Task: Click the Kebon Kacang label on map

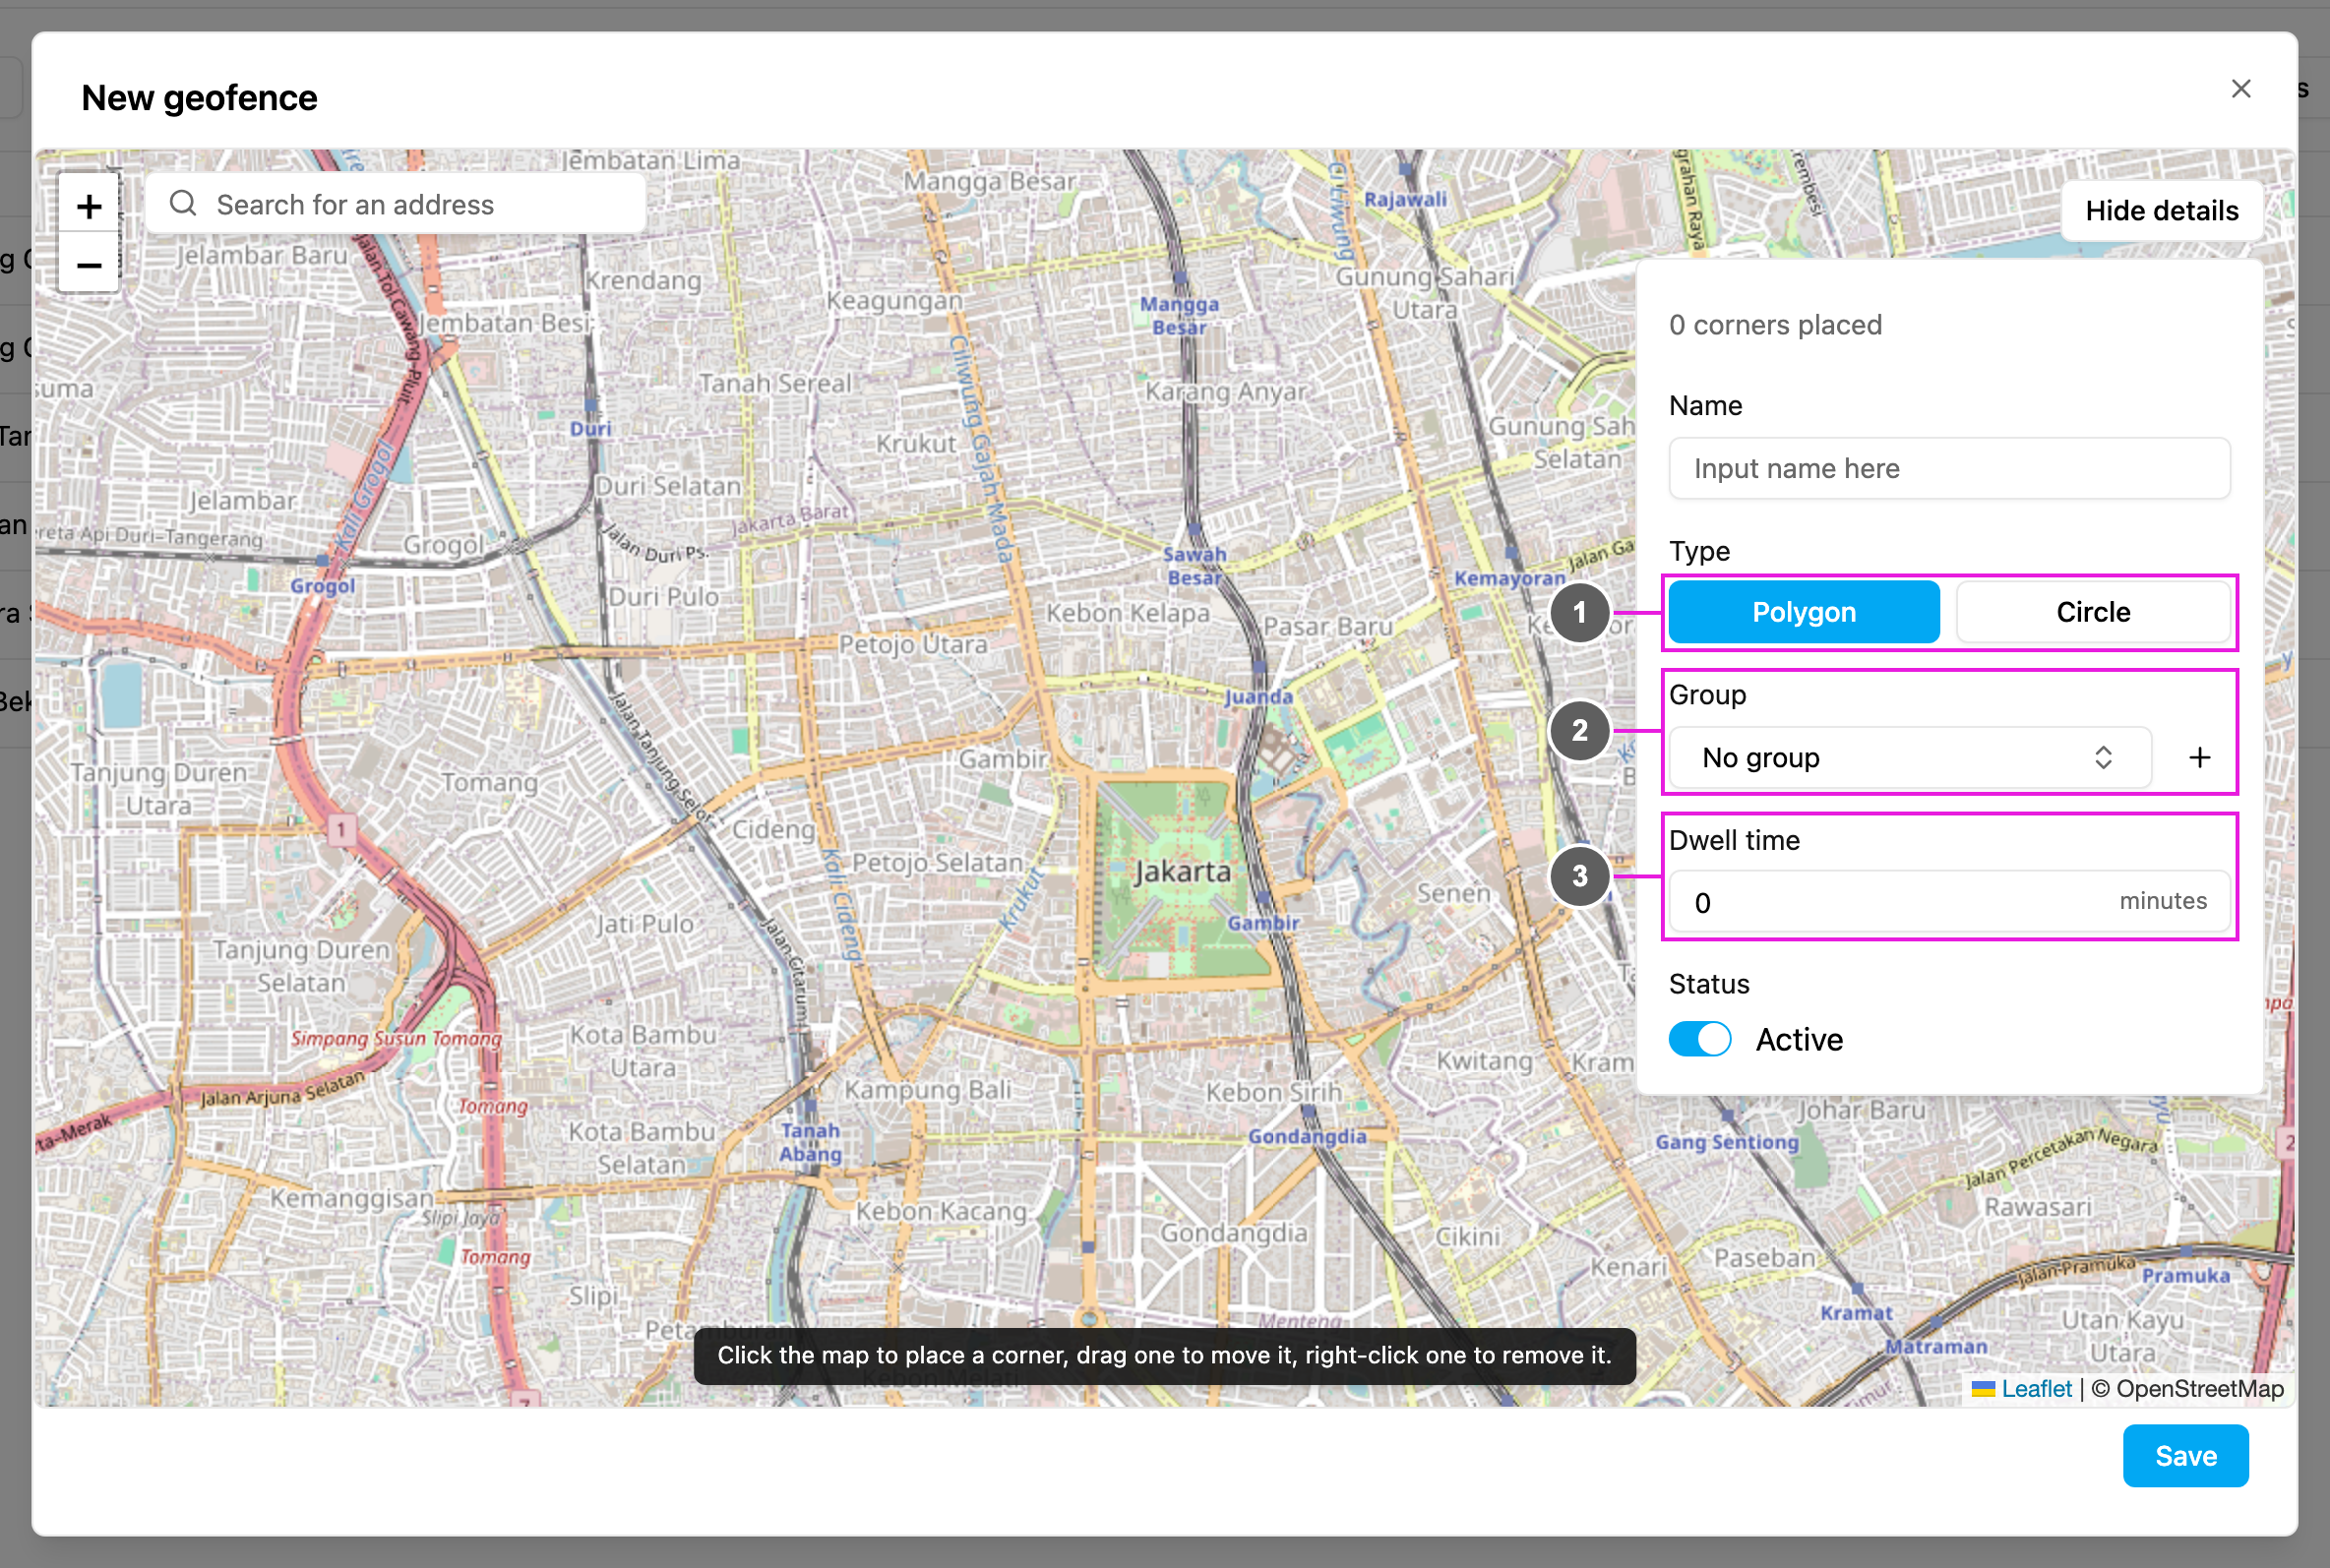Action: point(941,1211)
